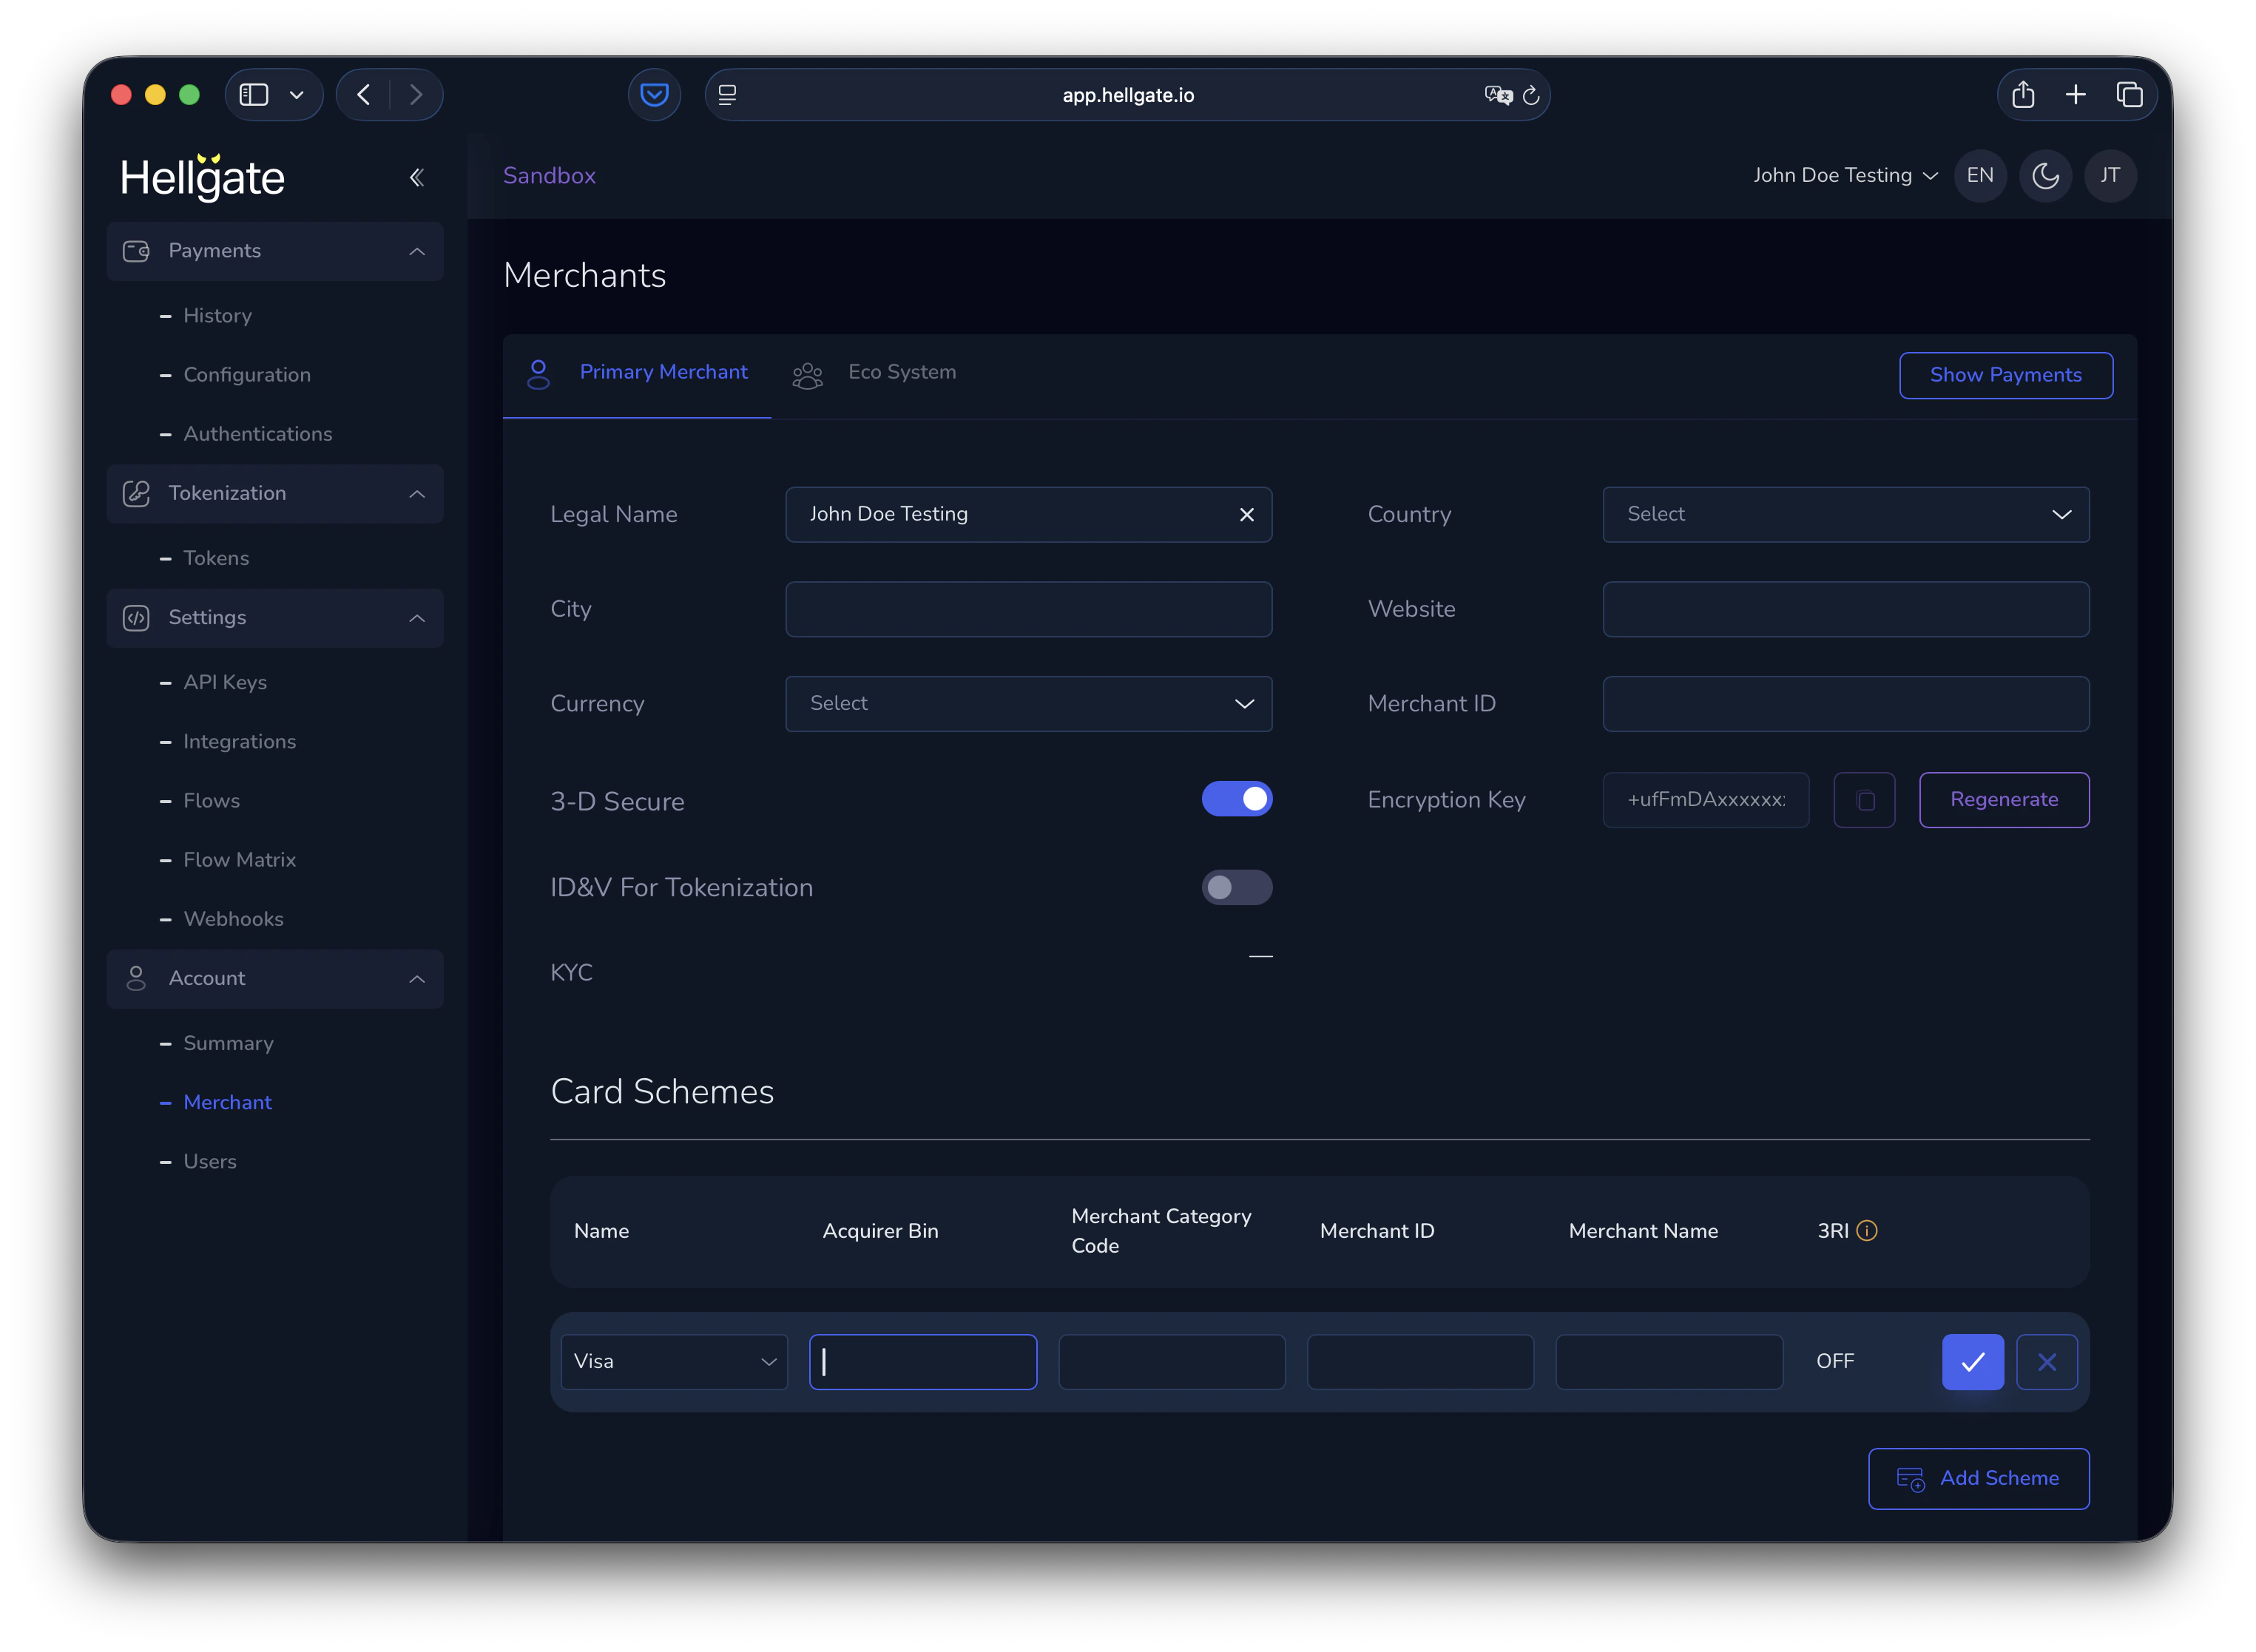
Task: Click the Merchant ID input field
Action: point(1846,704)
